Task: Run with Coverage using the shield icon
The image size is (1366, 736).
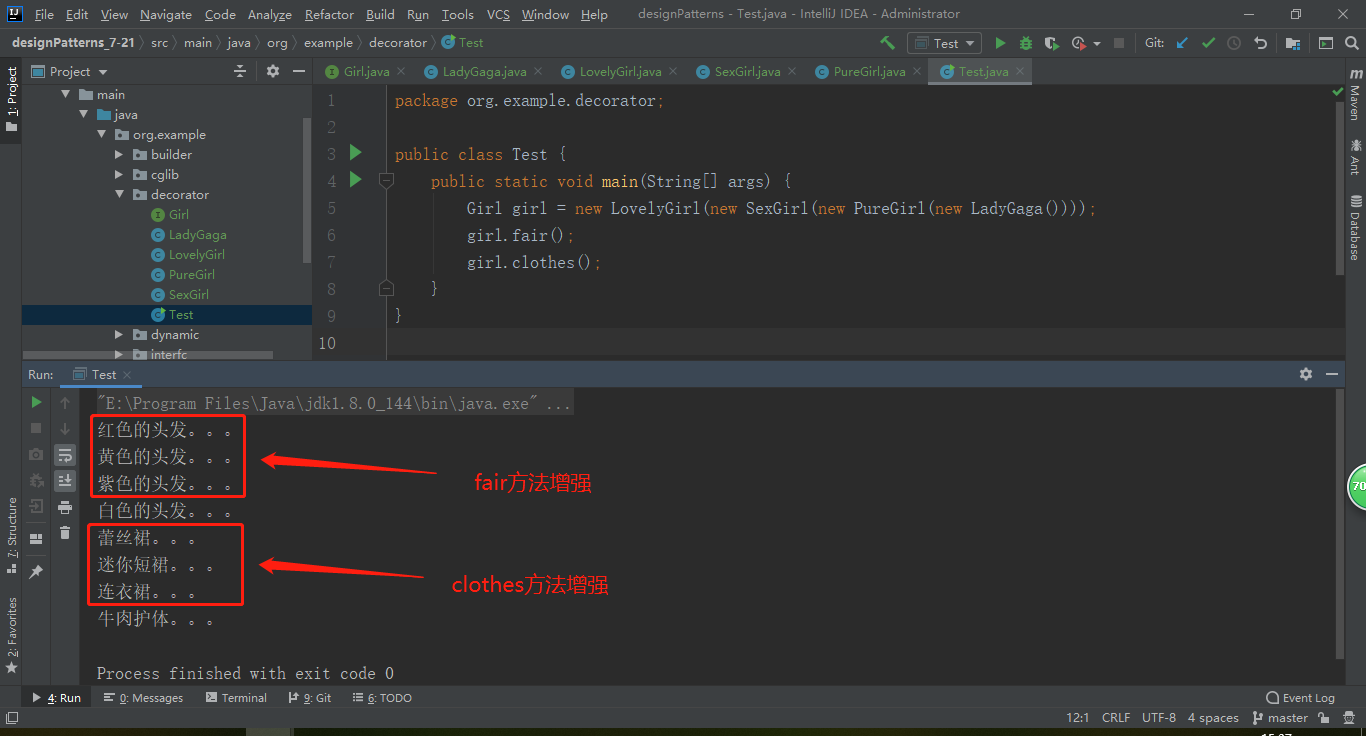Action: pyautogui.click(x=1051, y=43)
